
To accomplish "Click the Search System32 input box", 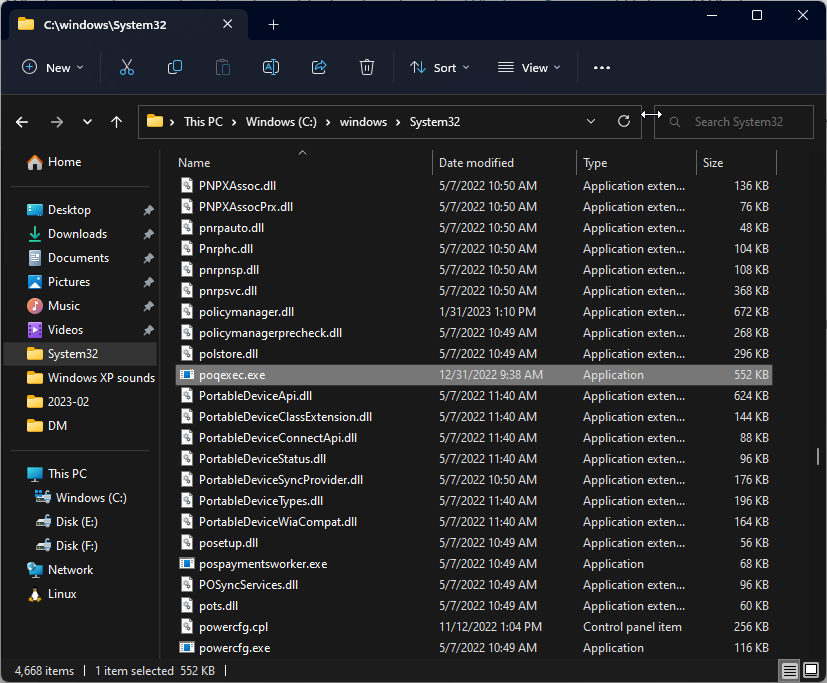I will (738, 122).
